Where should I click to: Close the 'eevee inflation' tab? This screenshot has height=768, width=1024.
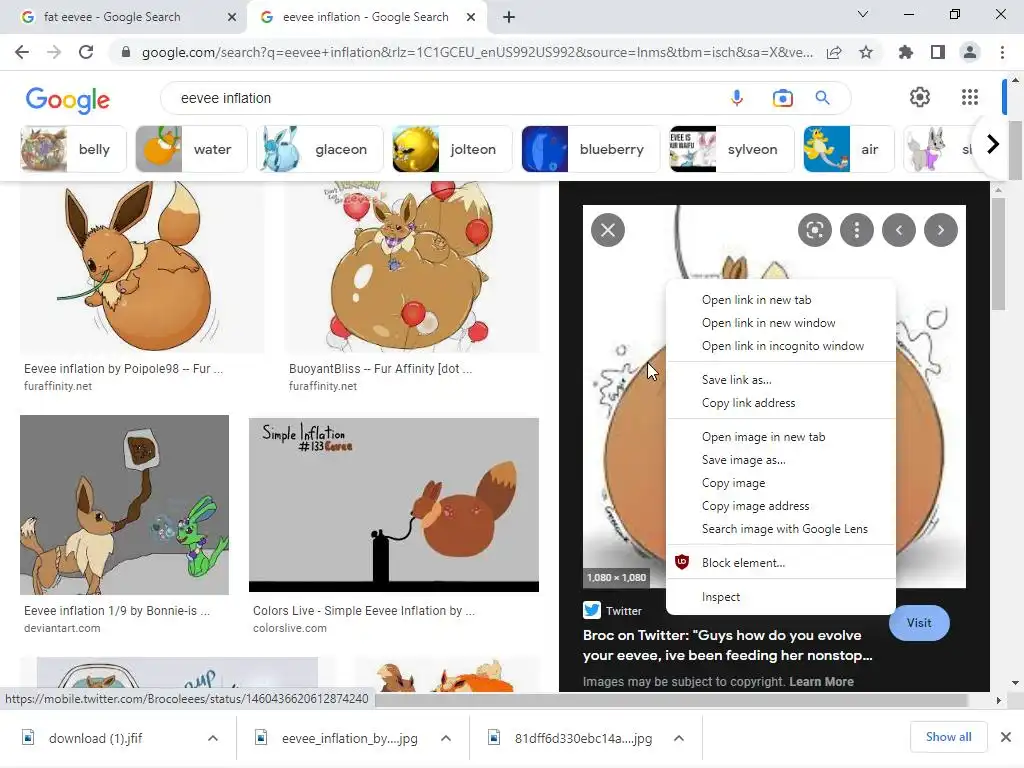click(471, 17)
